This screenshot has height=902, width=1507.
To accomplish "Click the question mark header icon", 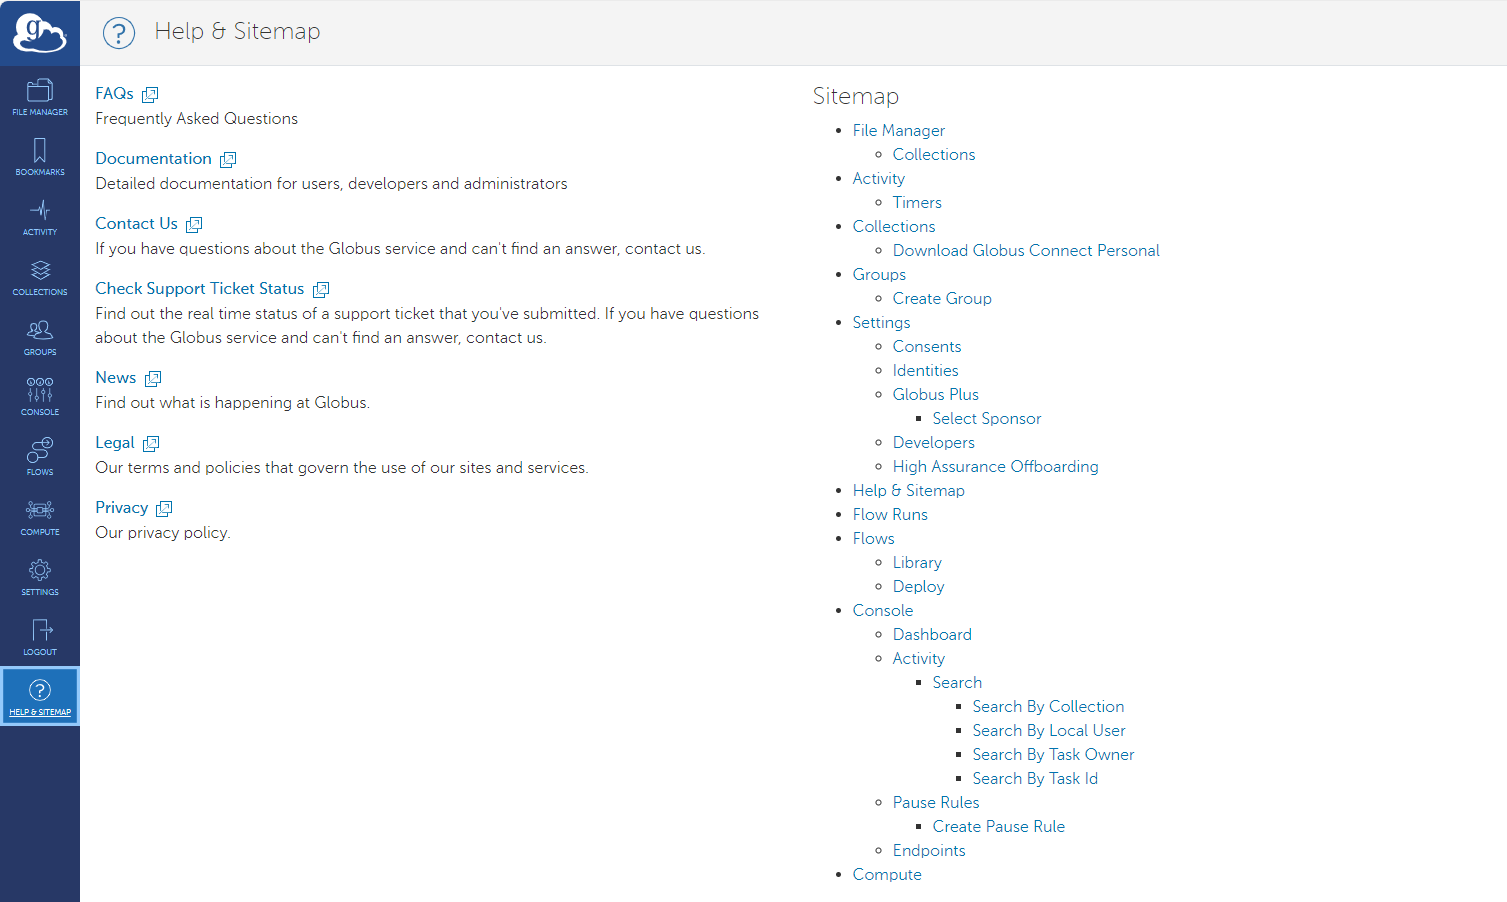I will (x=119, y=33).
